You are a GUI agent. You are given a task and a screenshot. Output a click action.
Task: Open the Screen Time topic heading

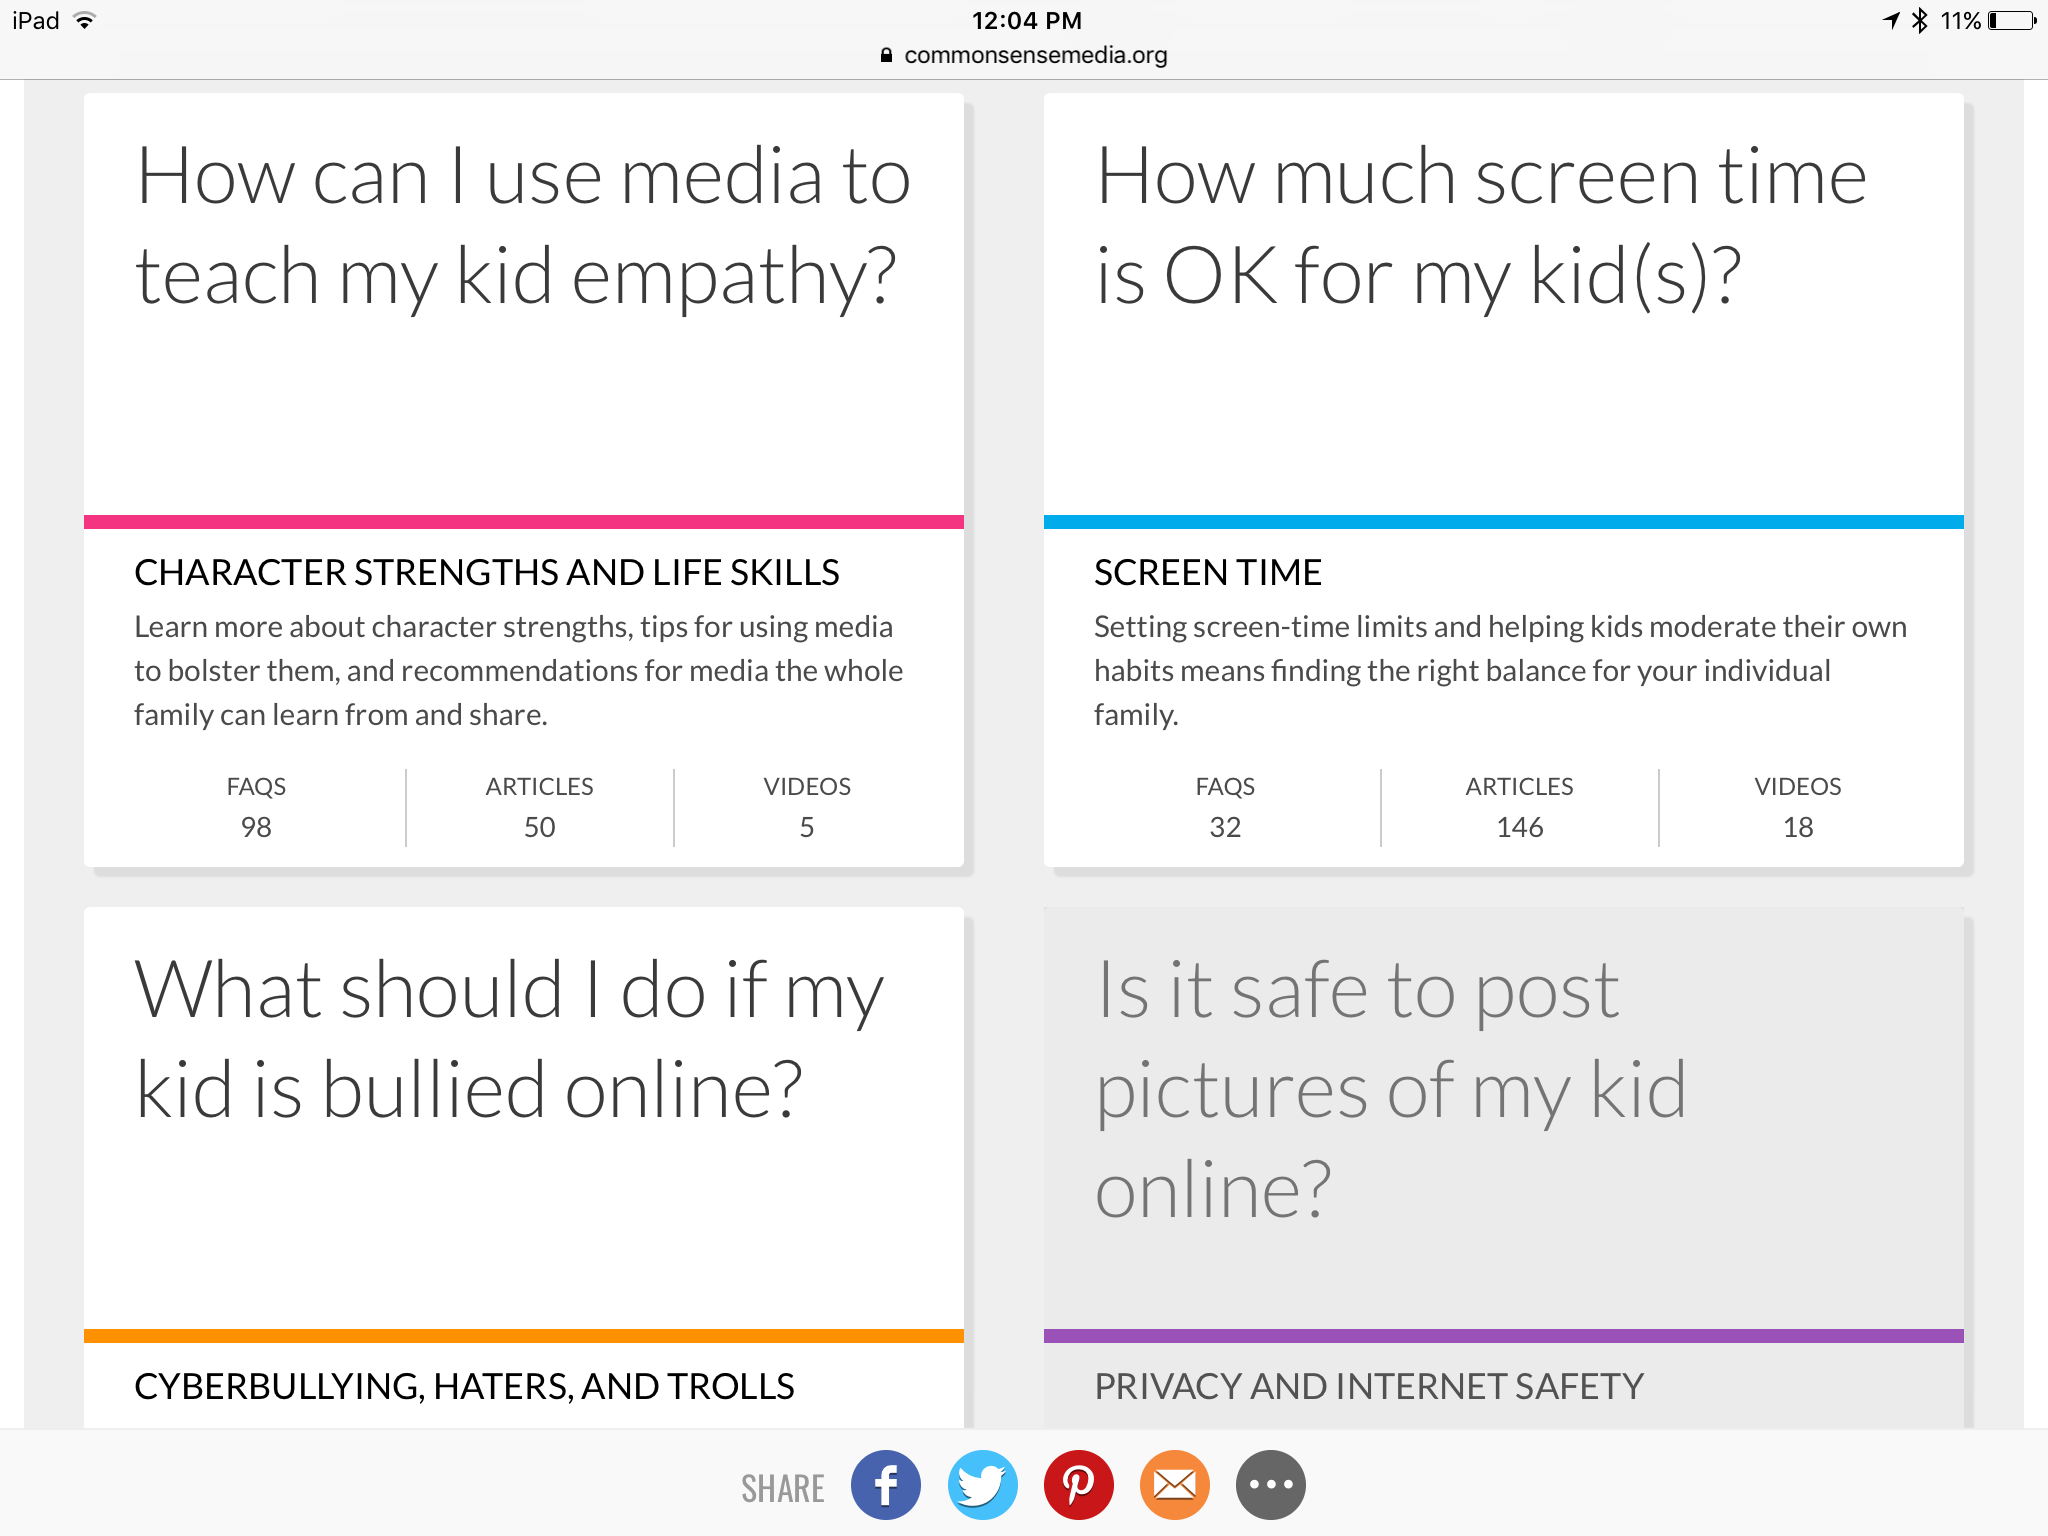coord(1207,573)
